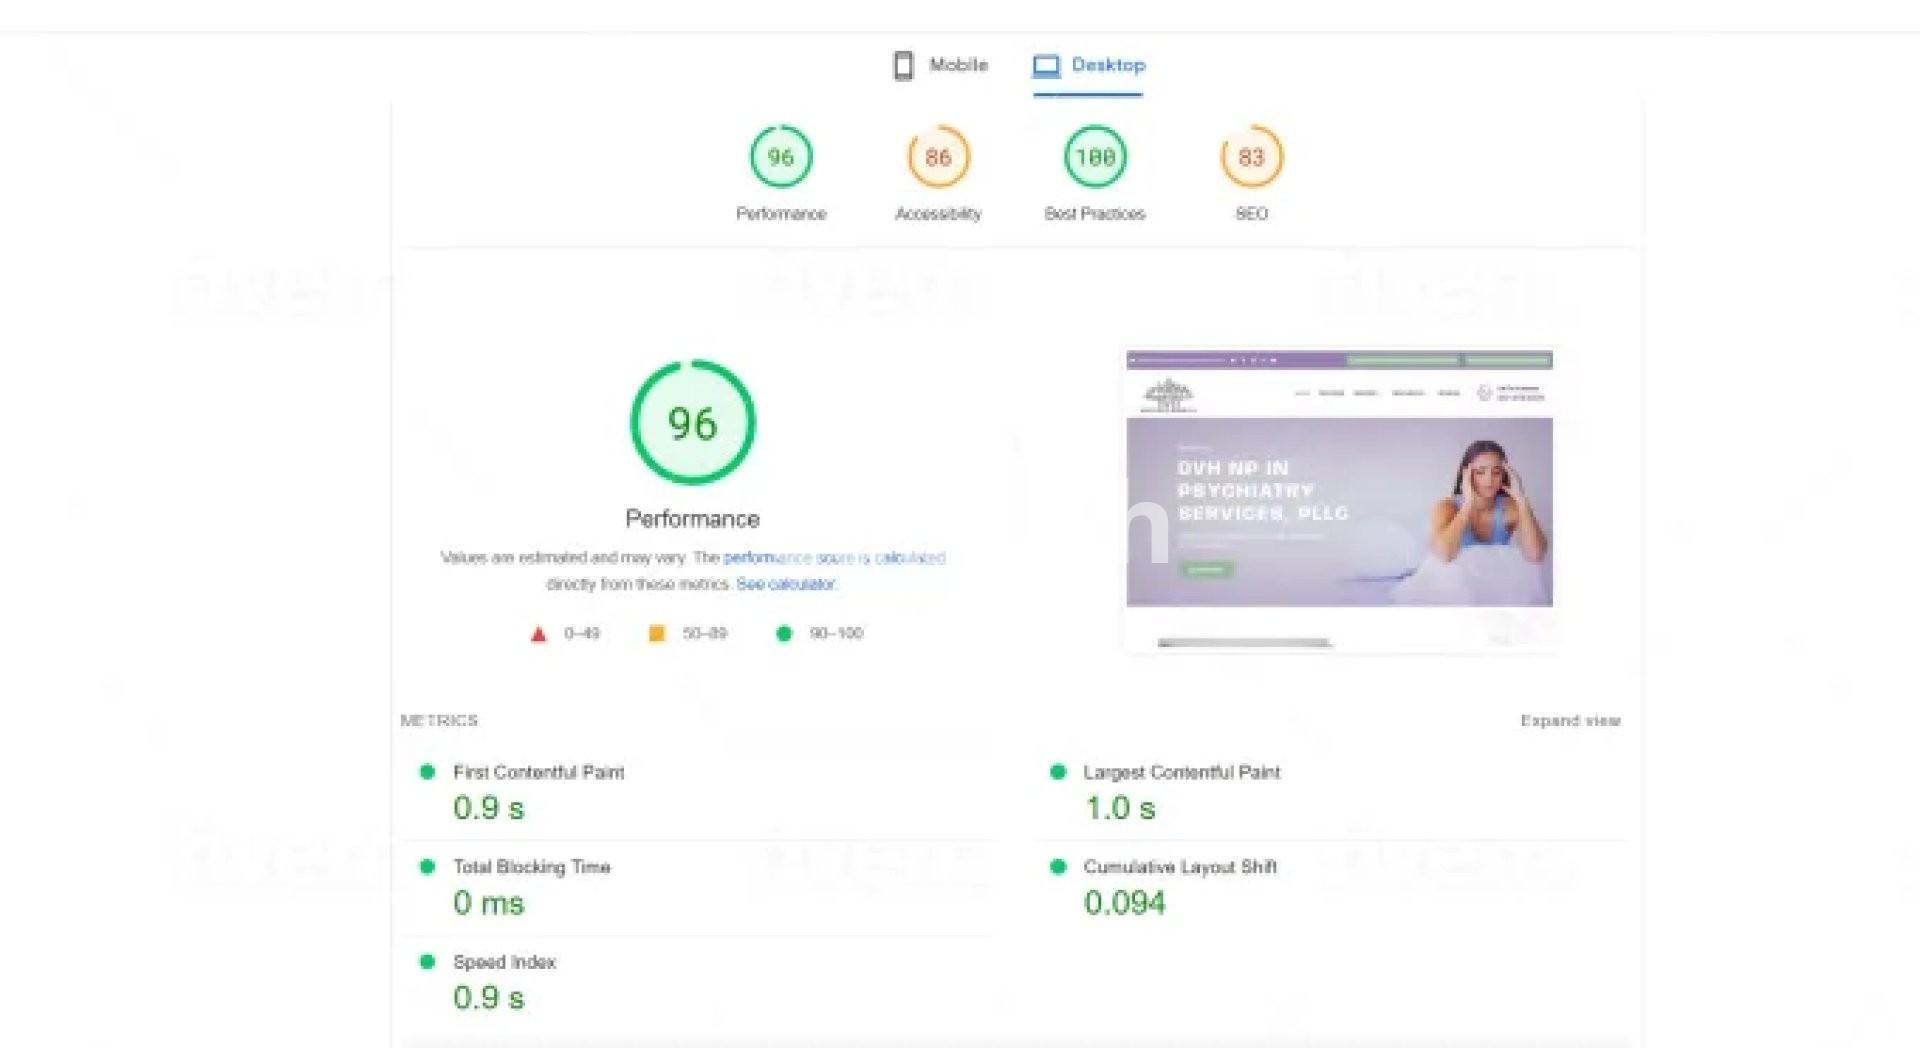Image resolution: width=1920 pixels, height=1048 pixels.
Task: Click the green circle 90–100 legend icon
Action: 784,633
